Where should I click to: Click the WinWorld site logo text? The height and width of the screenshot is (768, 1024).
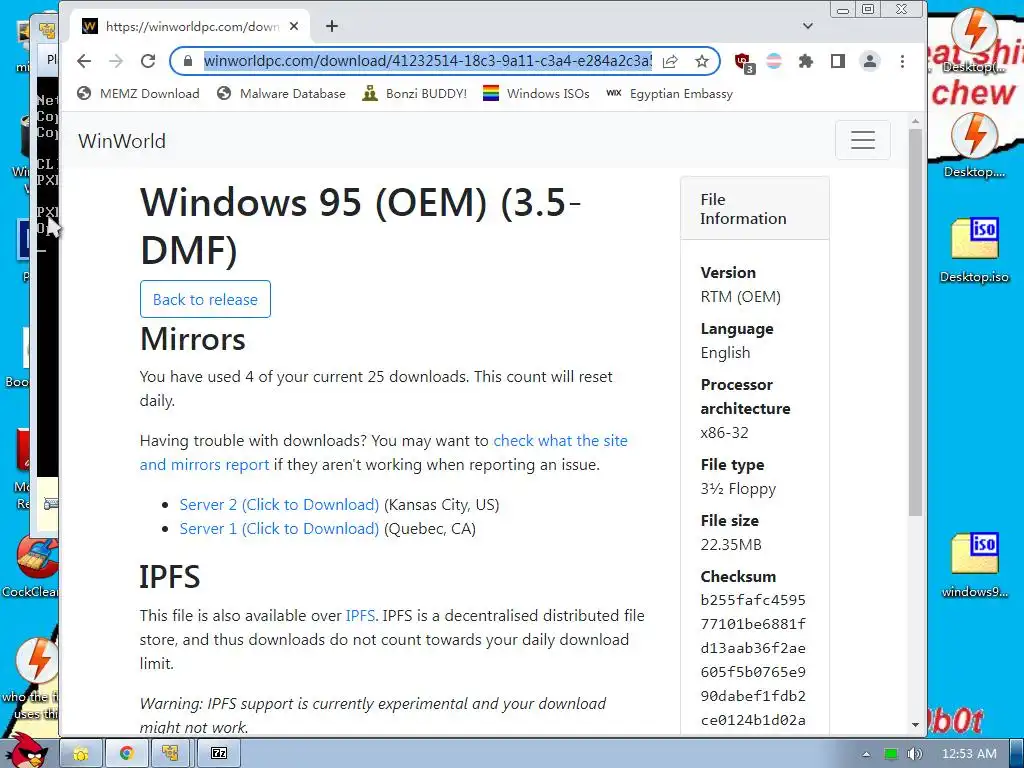pos(122,141)
